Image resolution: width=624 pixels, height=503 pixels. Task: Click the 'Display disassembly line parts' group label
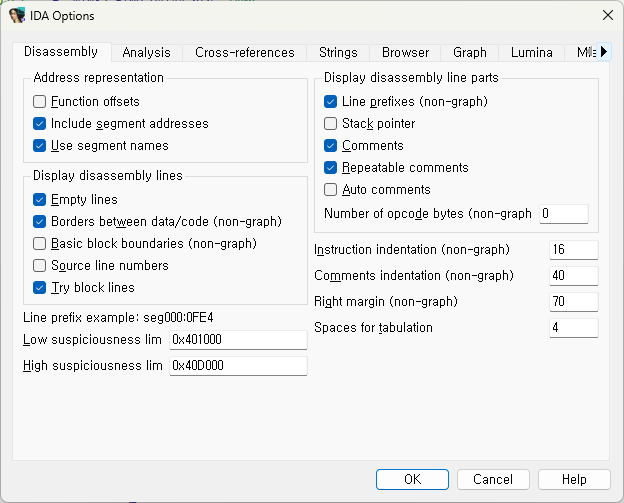[411, 77]
